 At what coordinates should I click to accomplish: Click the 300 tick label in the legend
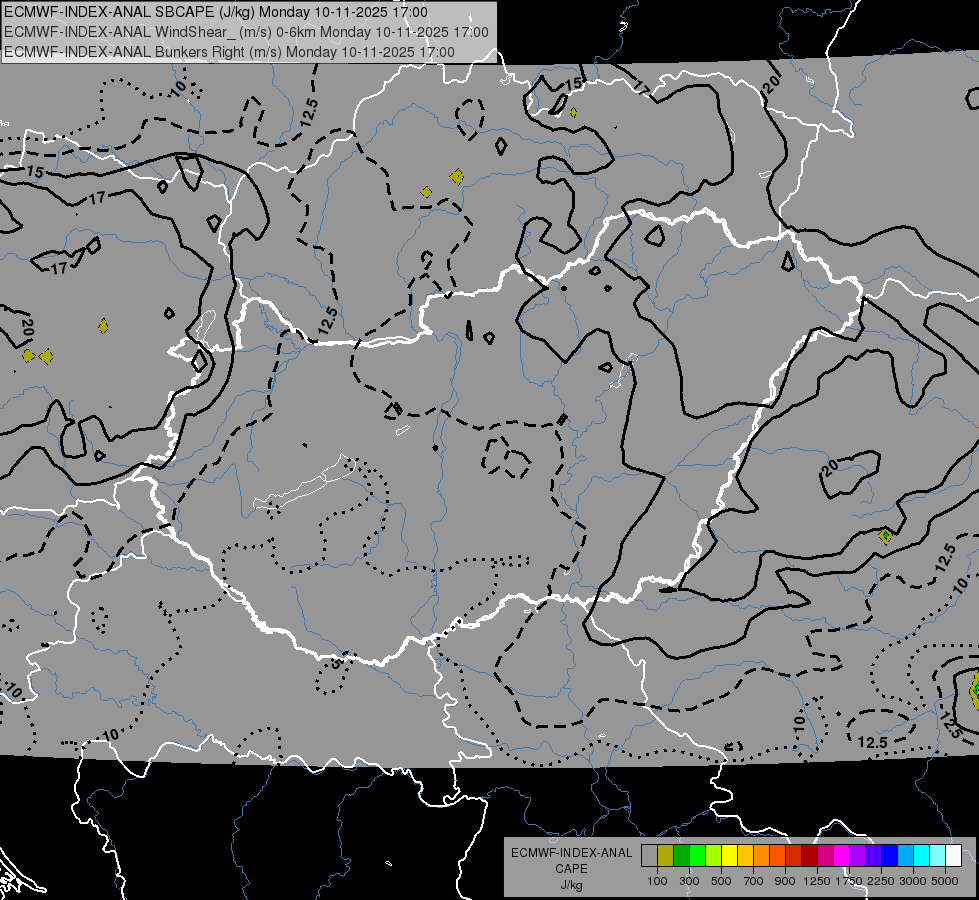689,881
